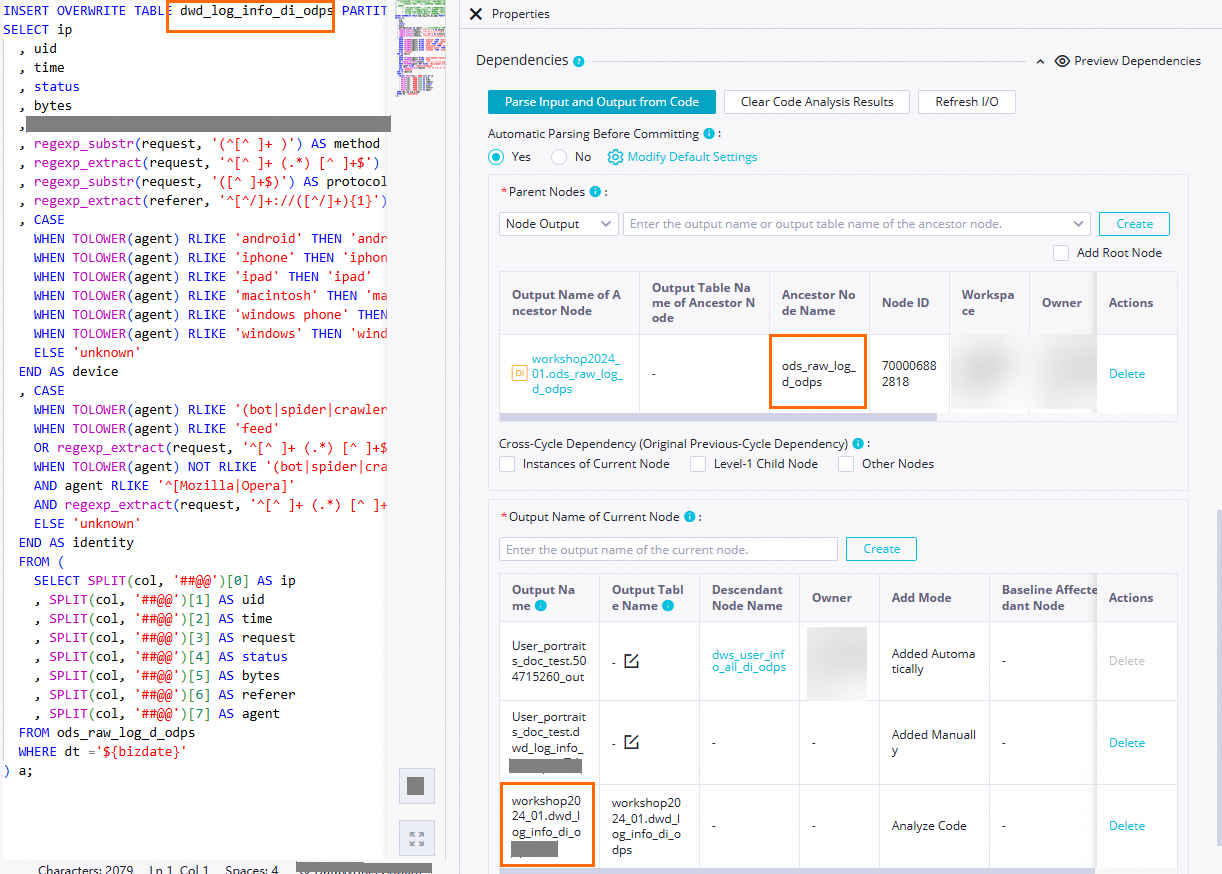Click the Output Name of Current Node help icon
The width and height of the screenshot is (1222, 874).
(x=689, y=517)
